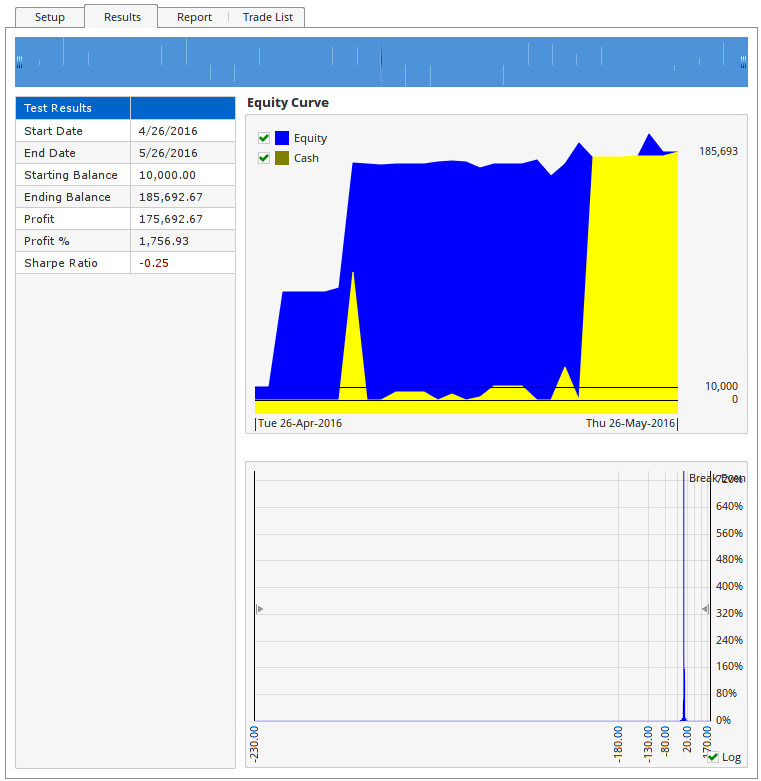
Task: Click the Tue 26-Apr-2016 axis label
Action: click(300, 423)
